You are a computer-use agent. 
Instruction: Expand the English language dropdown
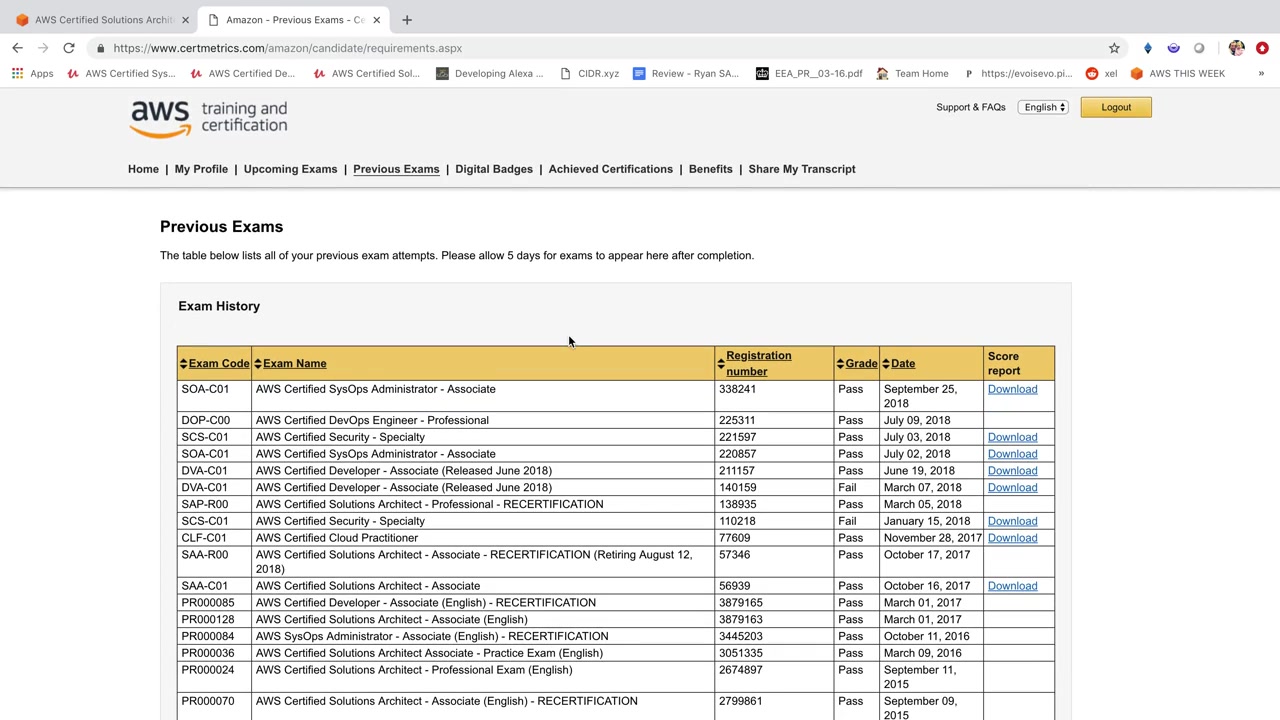(1044, 107)
